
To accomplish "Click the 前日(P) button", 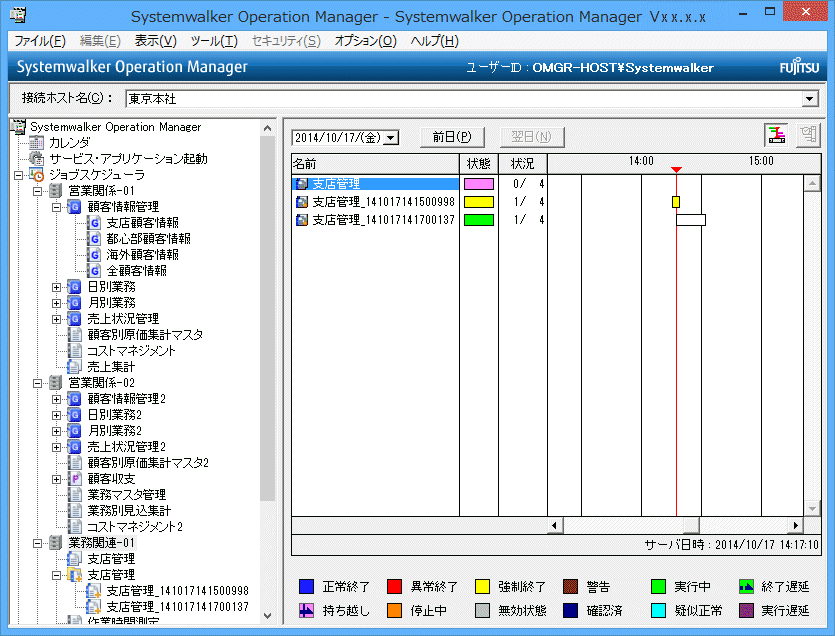I will pos(452,137).
